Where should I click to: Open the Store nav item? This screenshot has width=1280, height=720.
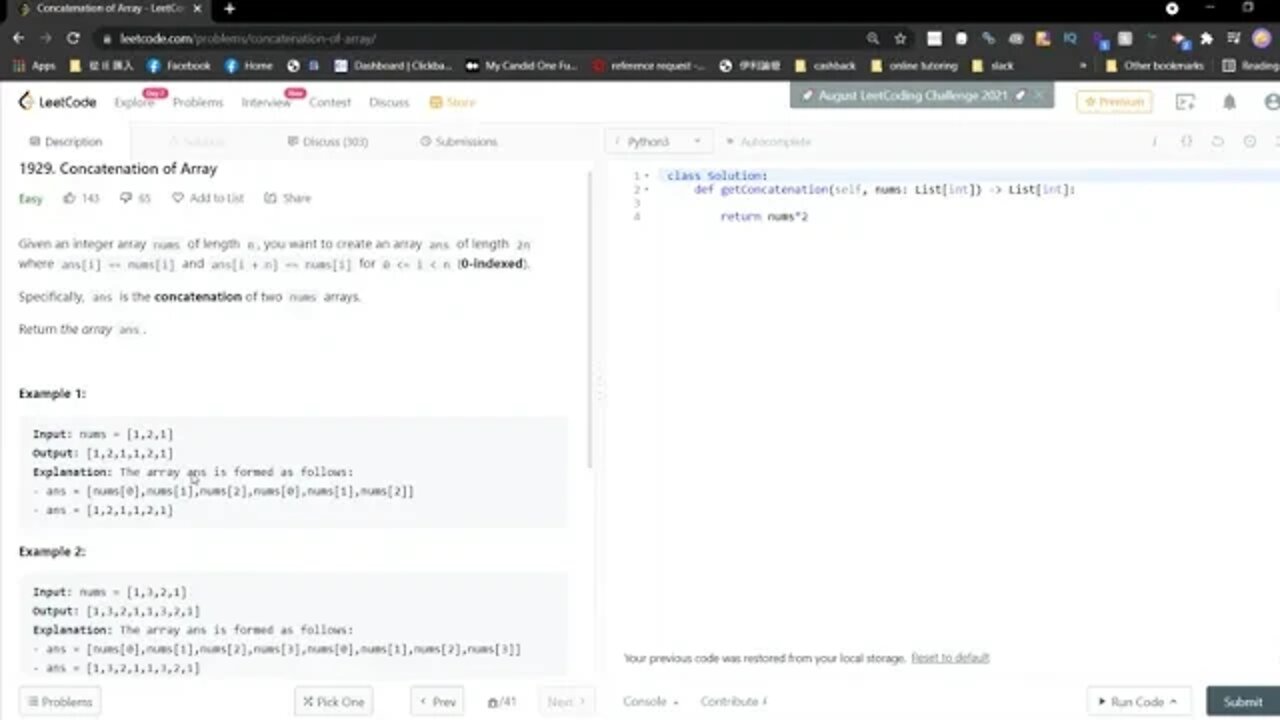pos(452,102)
